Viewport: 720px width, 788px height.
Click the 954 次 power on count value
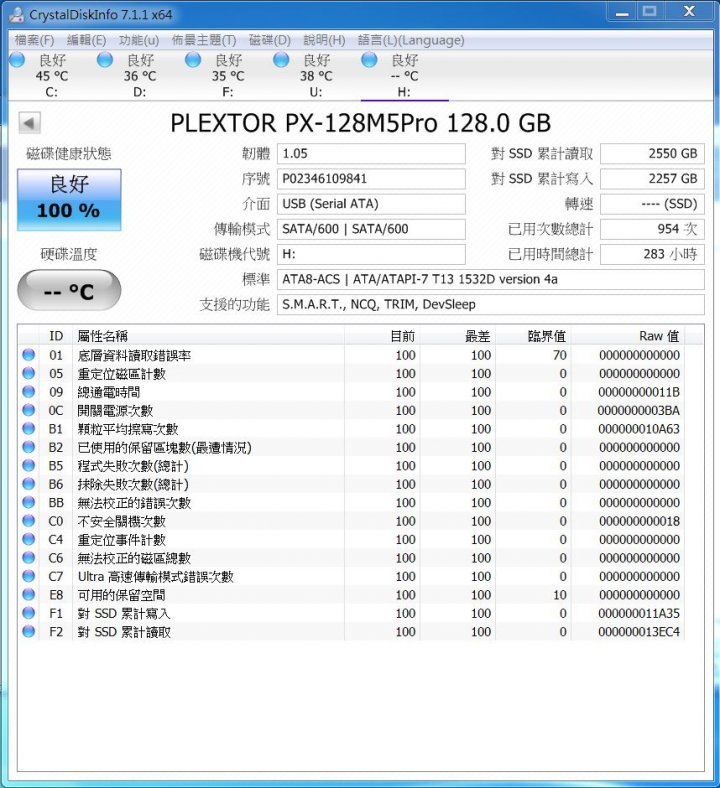(652, 229)
